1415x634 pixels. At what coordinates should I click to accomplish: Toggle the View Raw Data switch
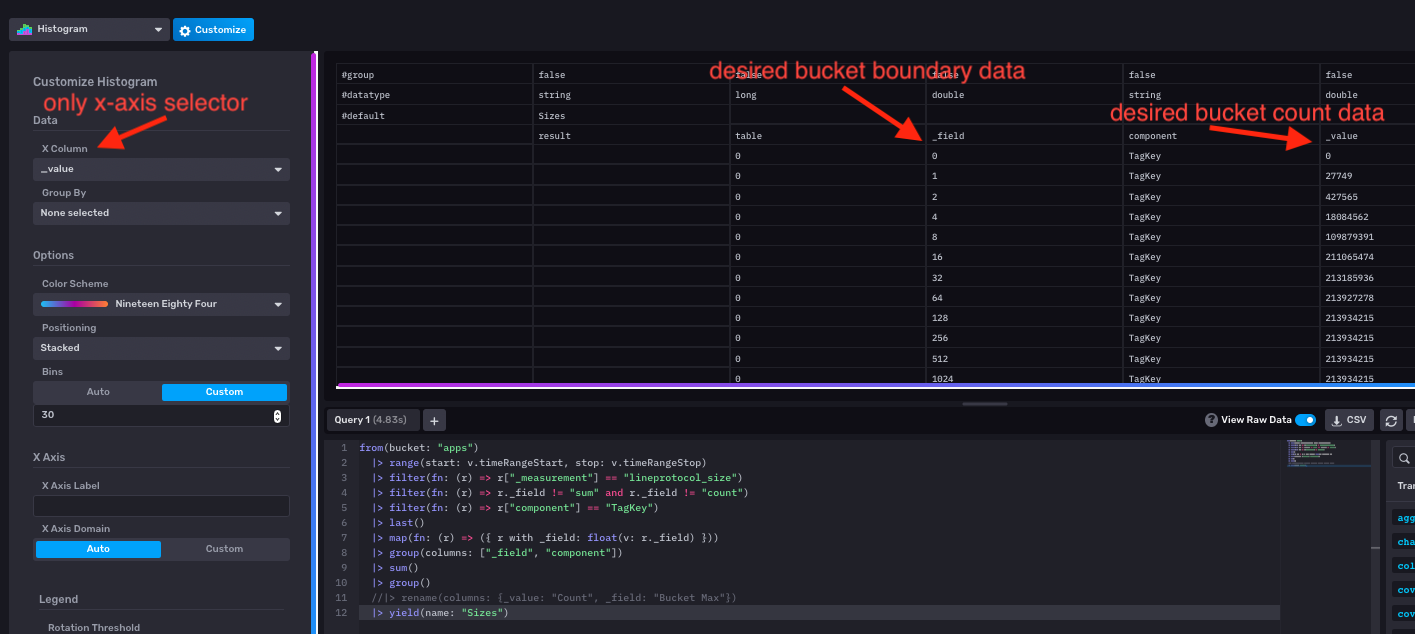1305,420
